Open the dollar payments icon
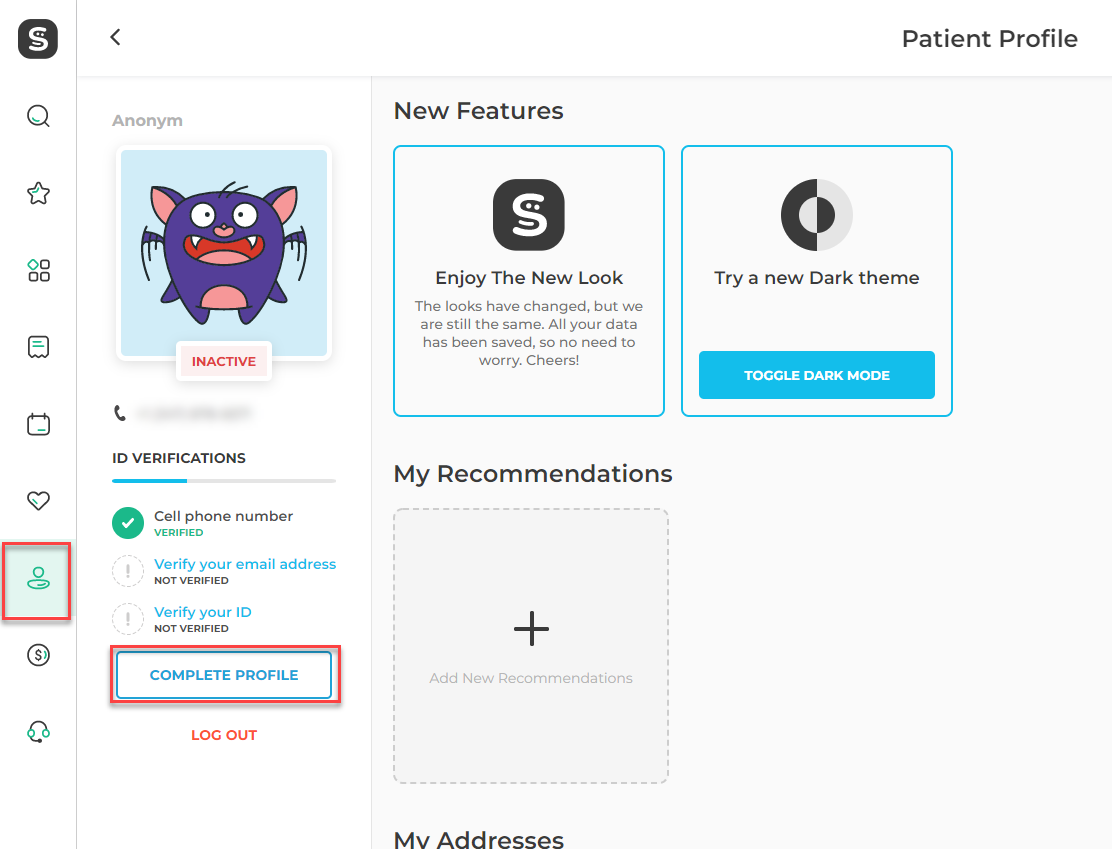The width and height of the screenshot is (1112, 849). (x=38, y=655)
